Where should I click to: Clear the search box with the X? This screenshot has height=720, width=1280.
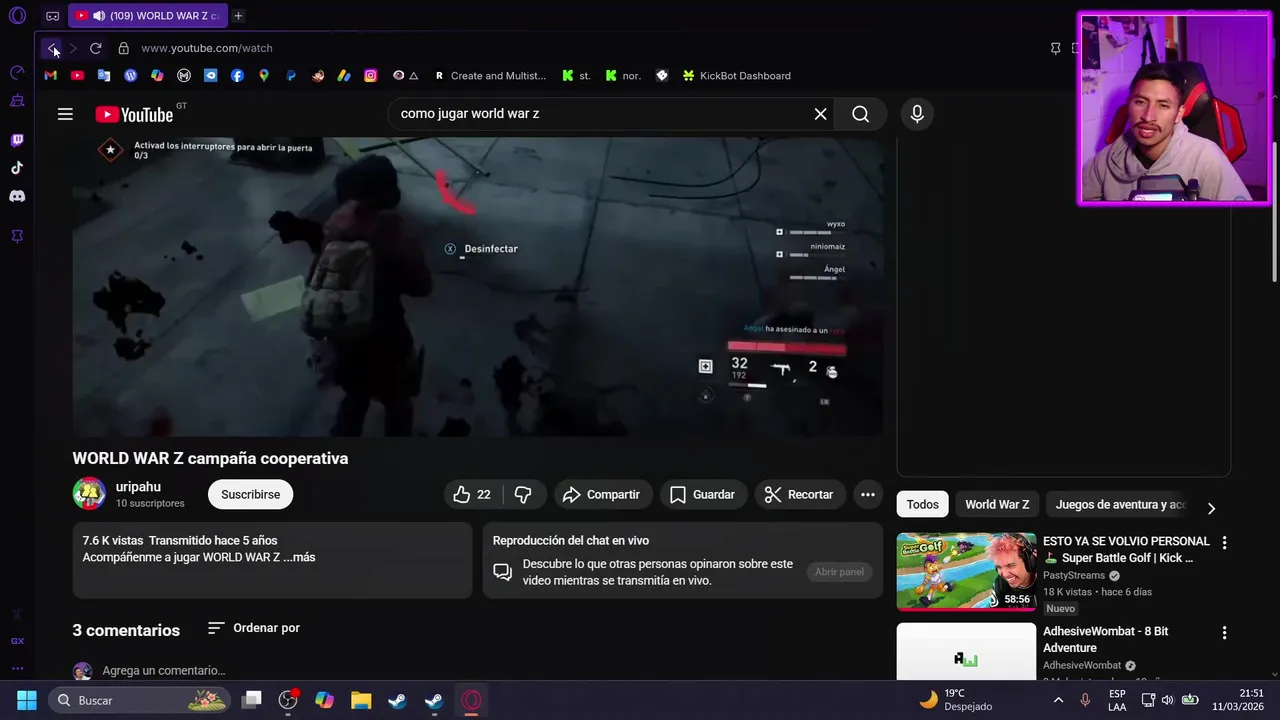click(x=820, y=114)
